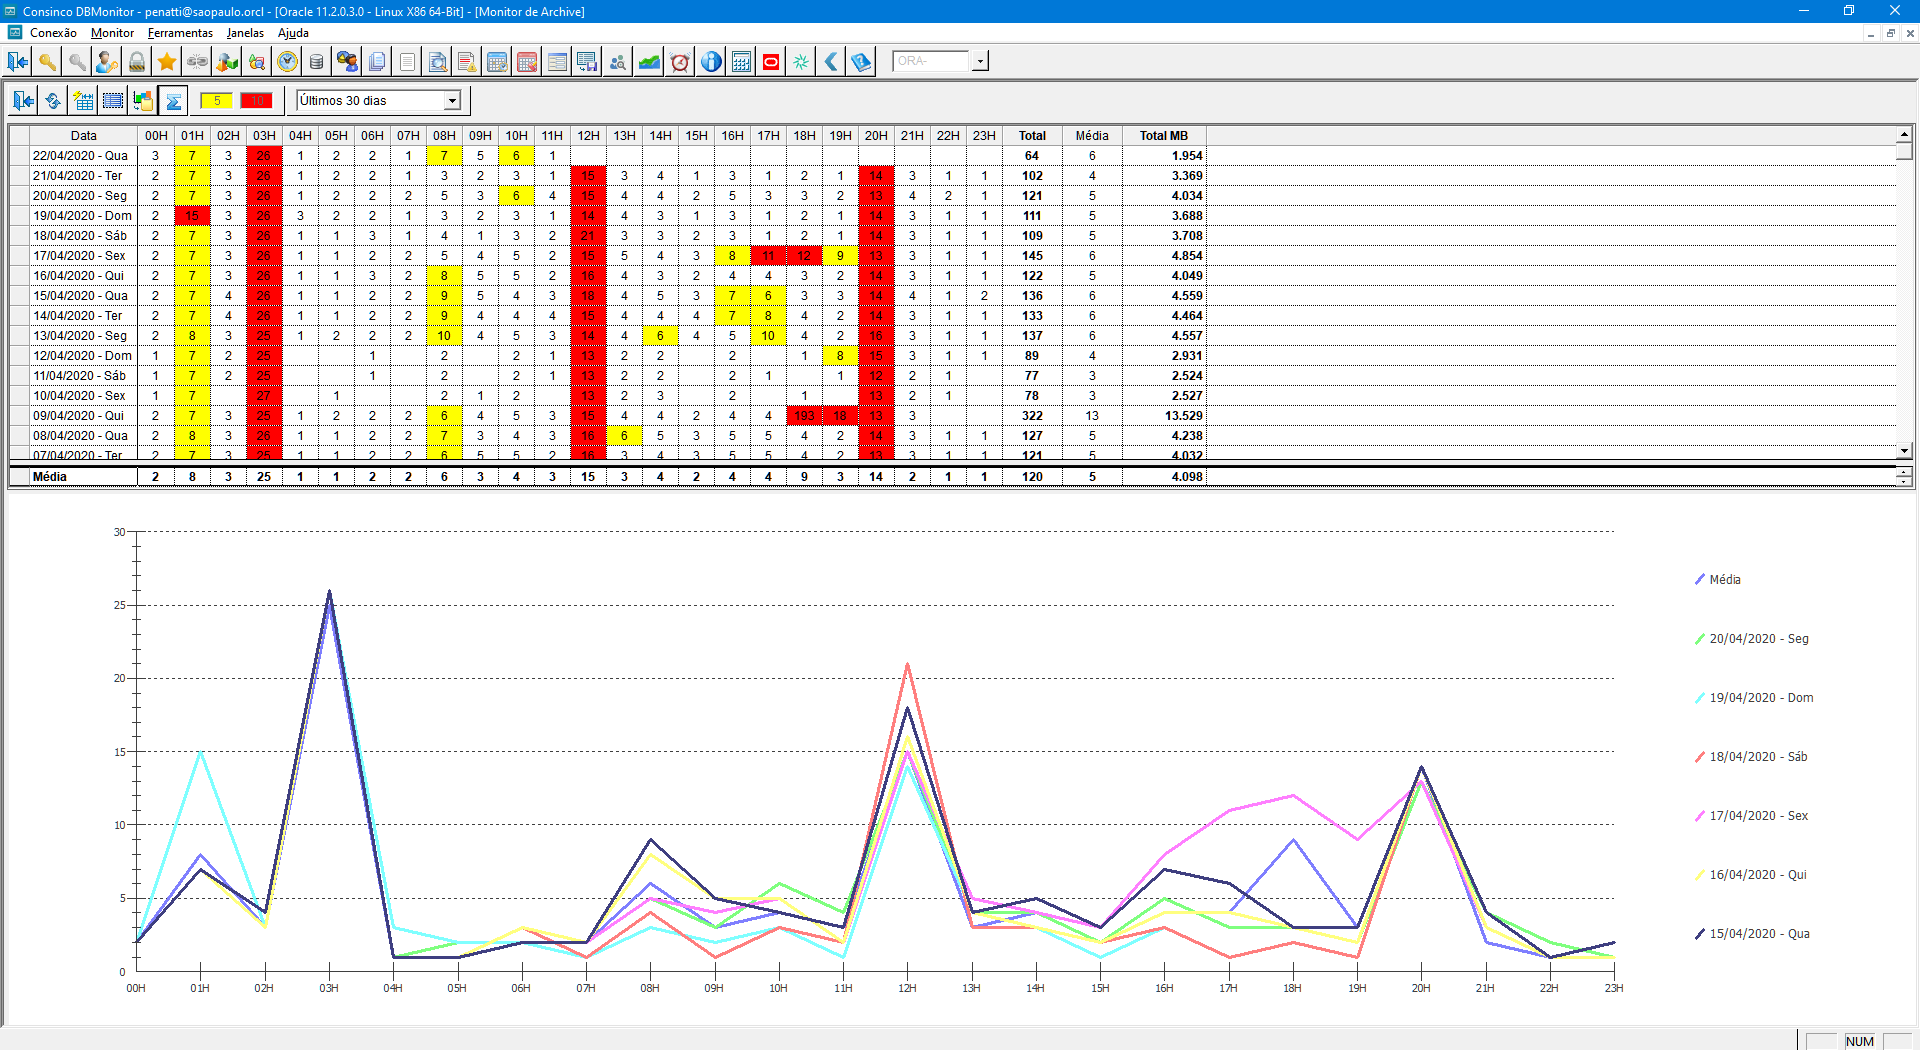1920x1050 pixels.
Task: Click the magnifier over document icon
Action: coord(437,62)
